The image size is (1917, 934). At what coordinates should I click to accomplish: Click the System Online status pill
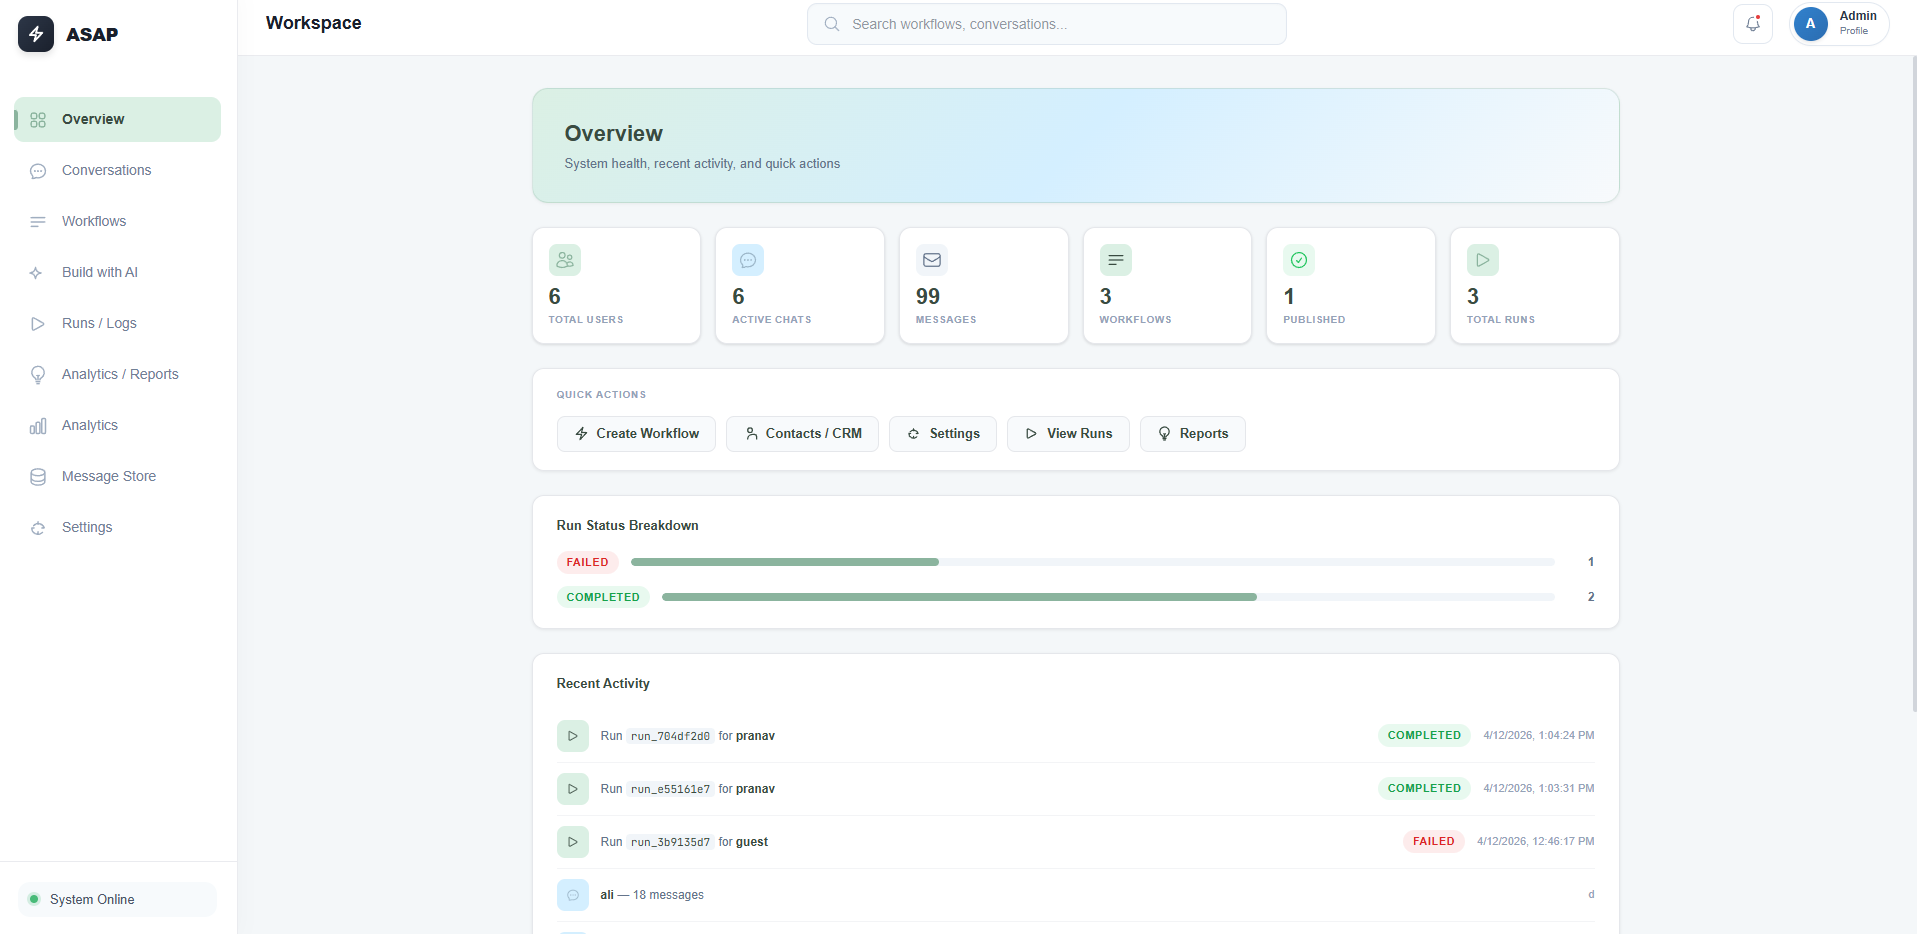tap(117, 899)
